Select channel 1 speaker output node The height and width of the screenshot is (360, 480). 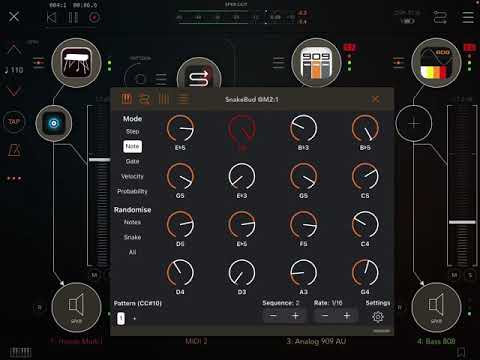point(76,307)
